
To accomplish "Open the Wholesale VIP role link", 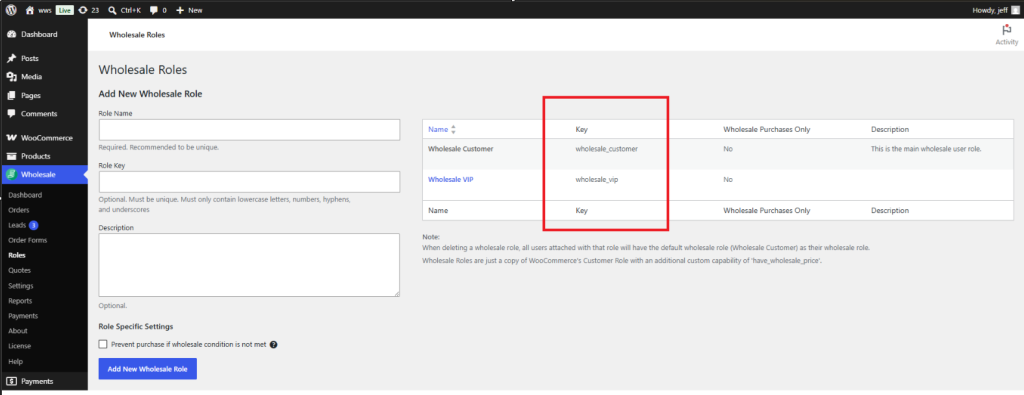I will [x=451, y=179].
